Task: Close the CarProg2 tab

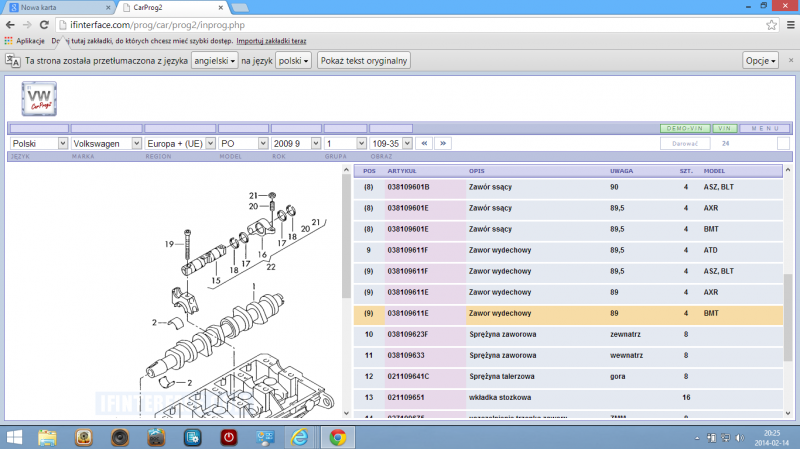Action: coord(220,8)
